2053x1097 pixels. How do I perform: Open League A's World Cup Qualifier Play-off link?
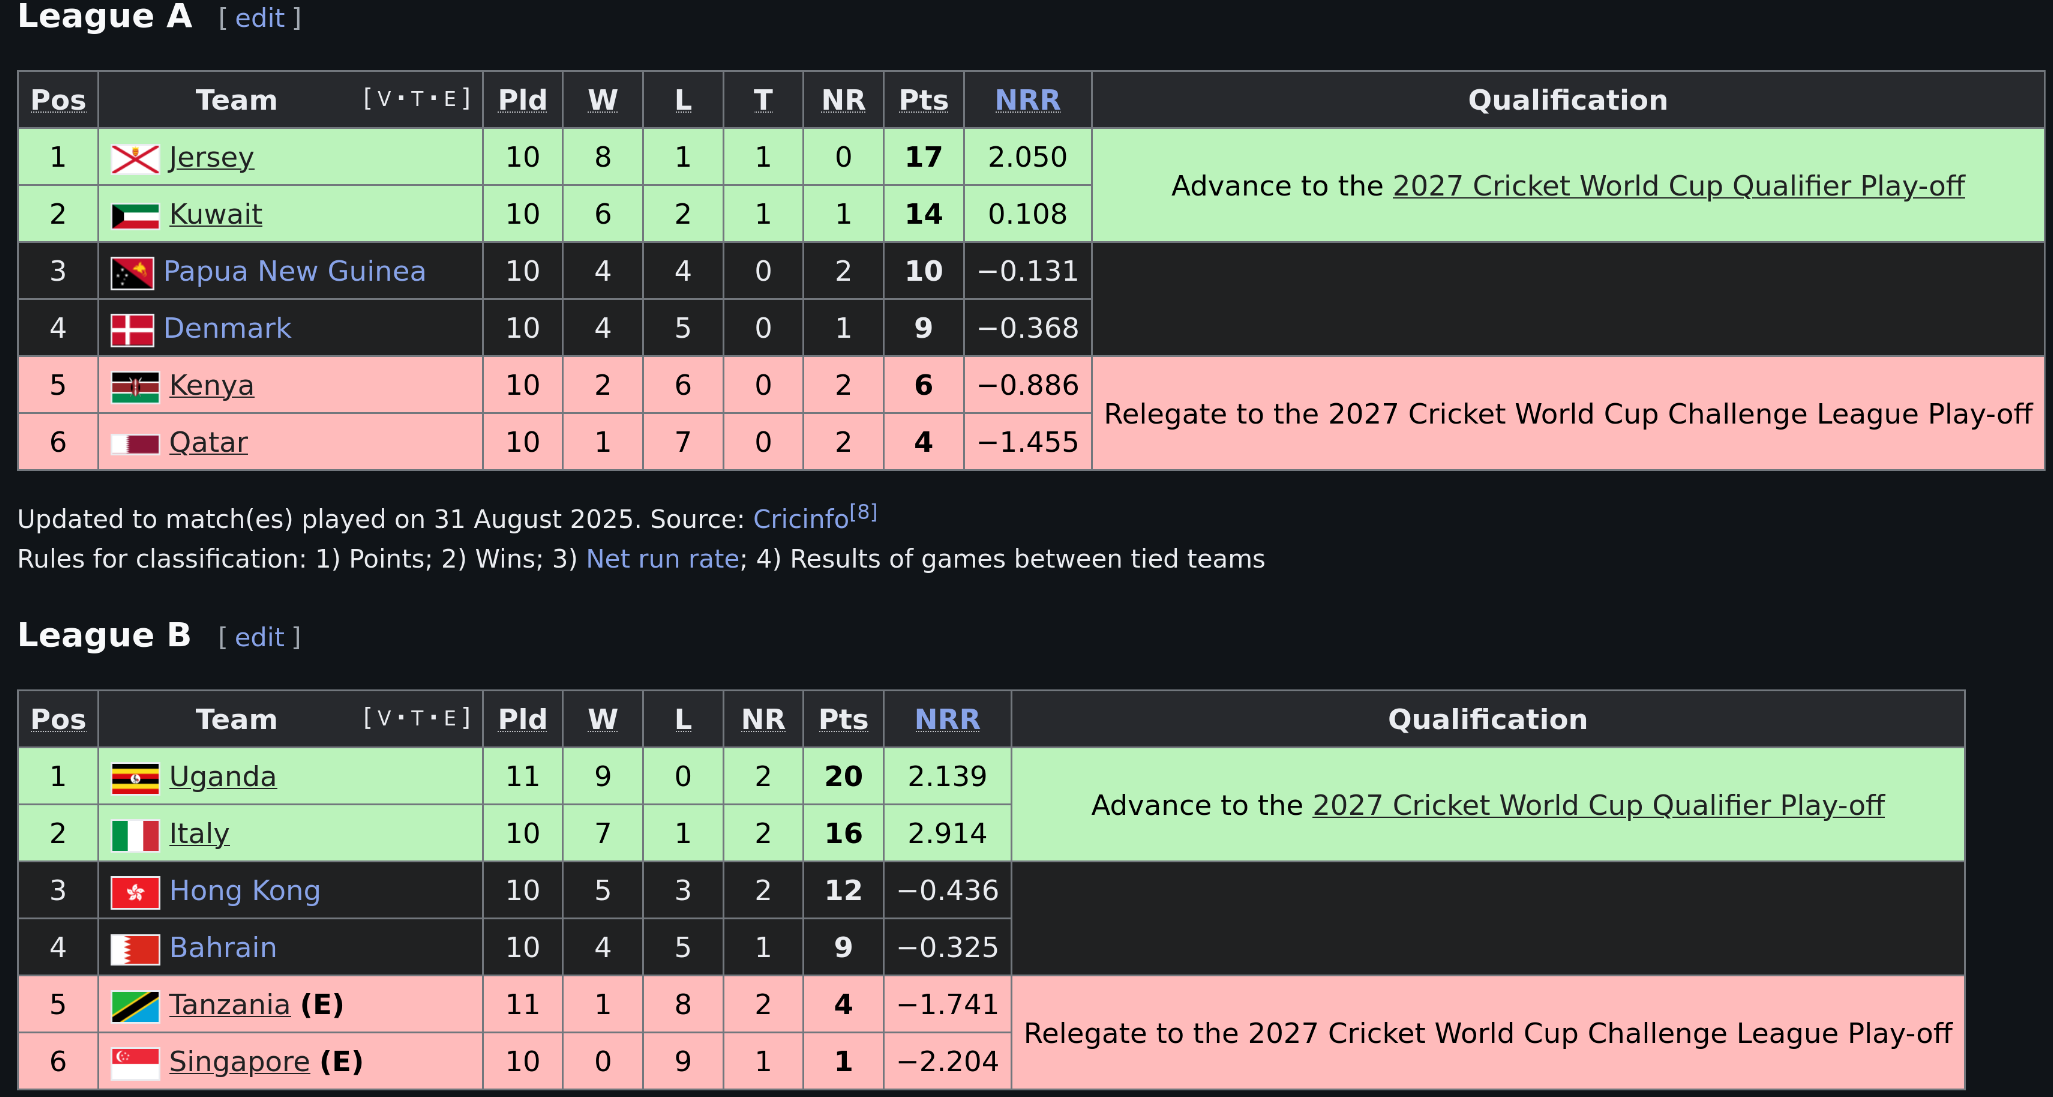(1678, 186)
